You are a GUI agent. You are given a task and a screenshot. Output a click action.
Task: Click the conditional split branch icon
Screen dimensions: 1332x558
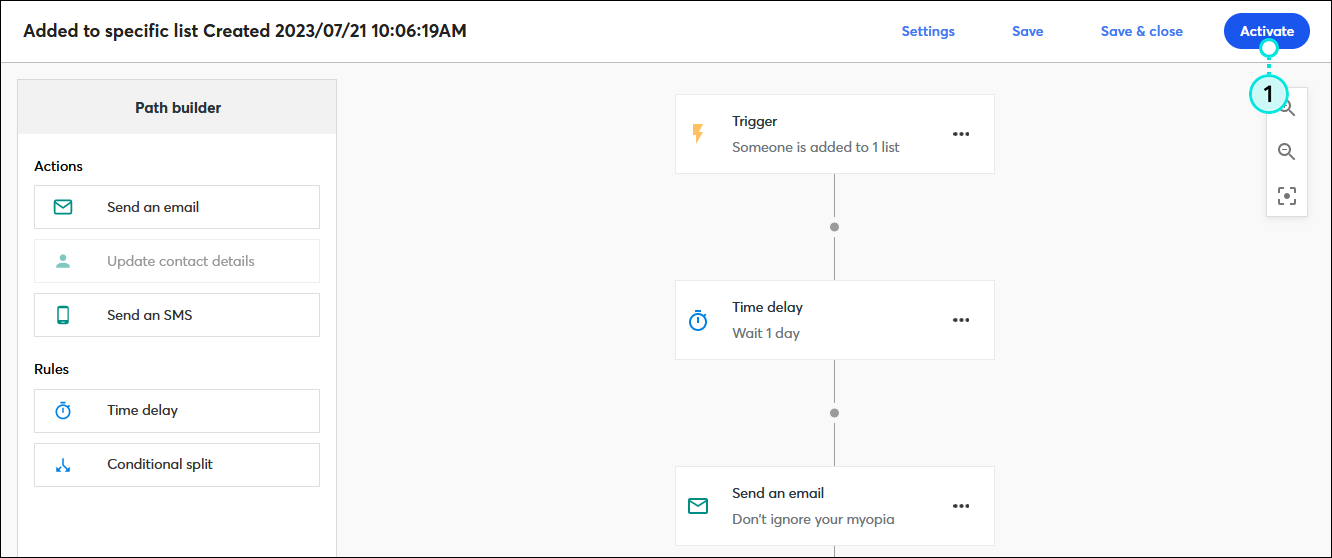[63, 465]
